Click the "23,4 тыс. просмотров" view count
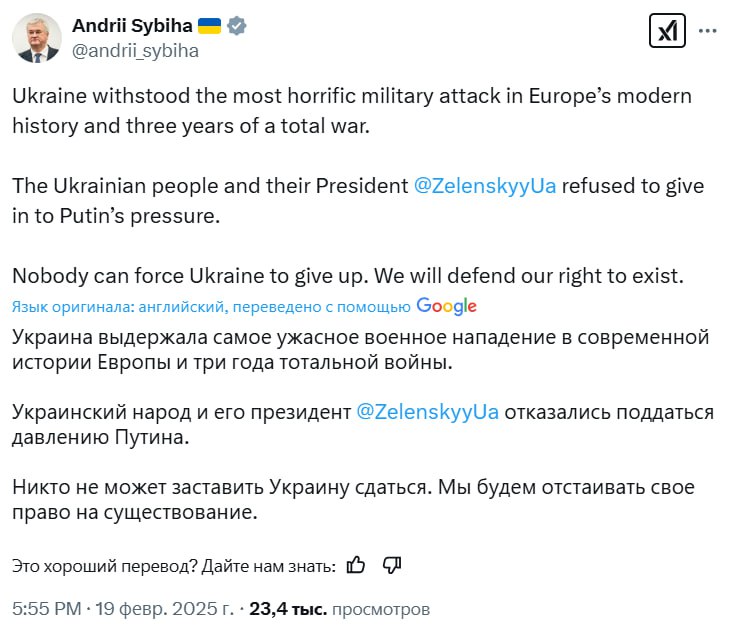The image size is (739, 628). click(x=339, y=608)
